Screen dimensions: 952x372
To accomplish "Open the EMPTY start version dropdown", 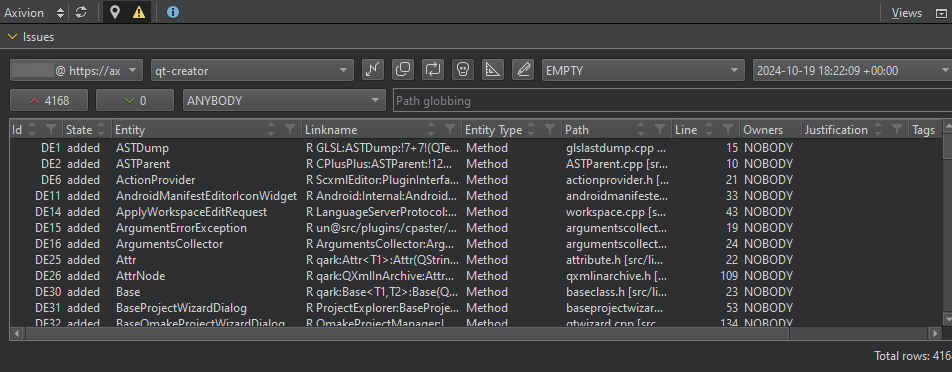I will [x=643, y=70].
